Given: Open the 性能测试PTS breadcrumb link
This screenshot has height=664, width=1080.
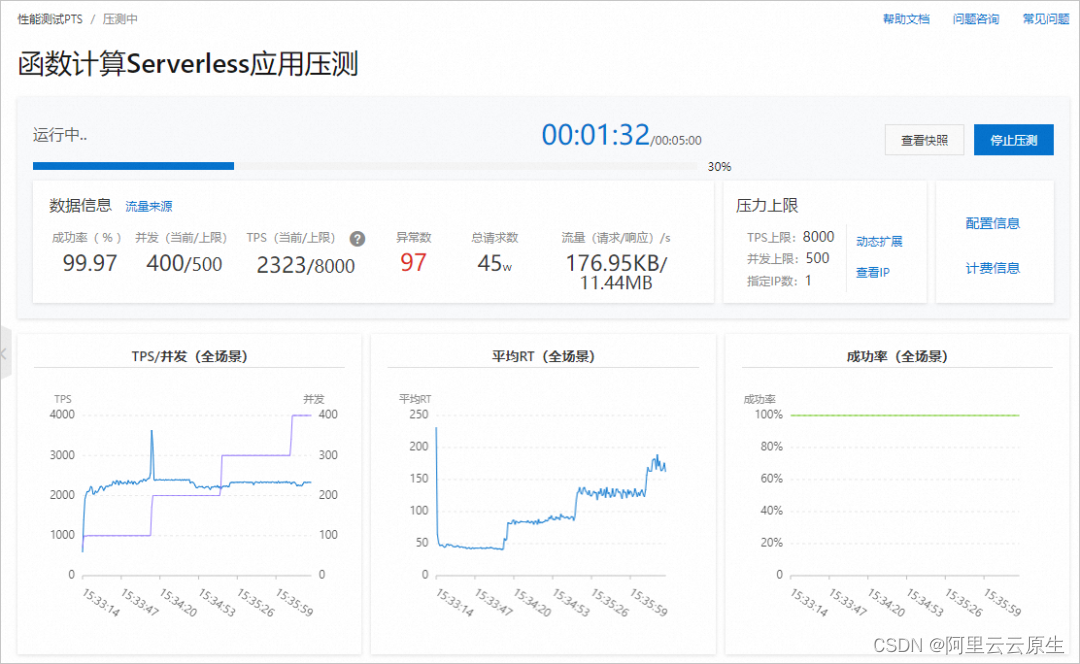Looking at the screenshot, I should (50, 19).
